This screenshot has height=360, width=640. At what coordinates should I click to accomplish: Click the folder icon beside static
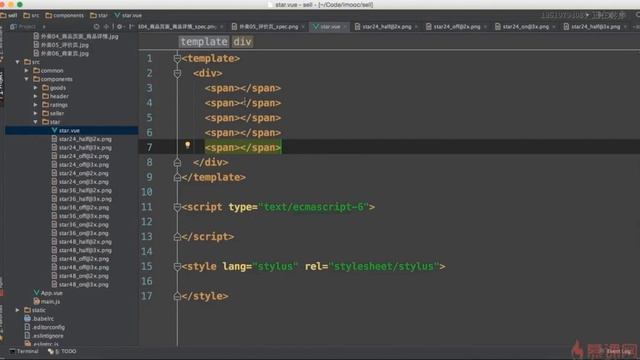point(27,310)
